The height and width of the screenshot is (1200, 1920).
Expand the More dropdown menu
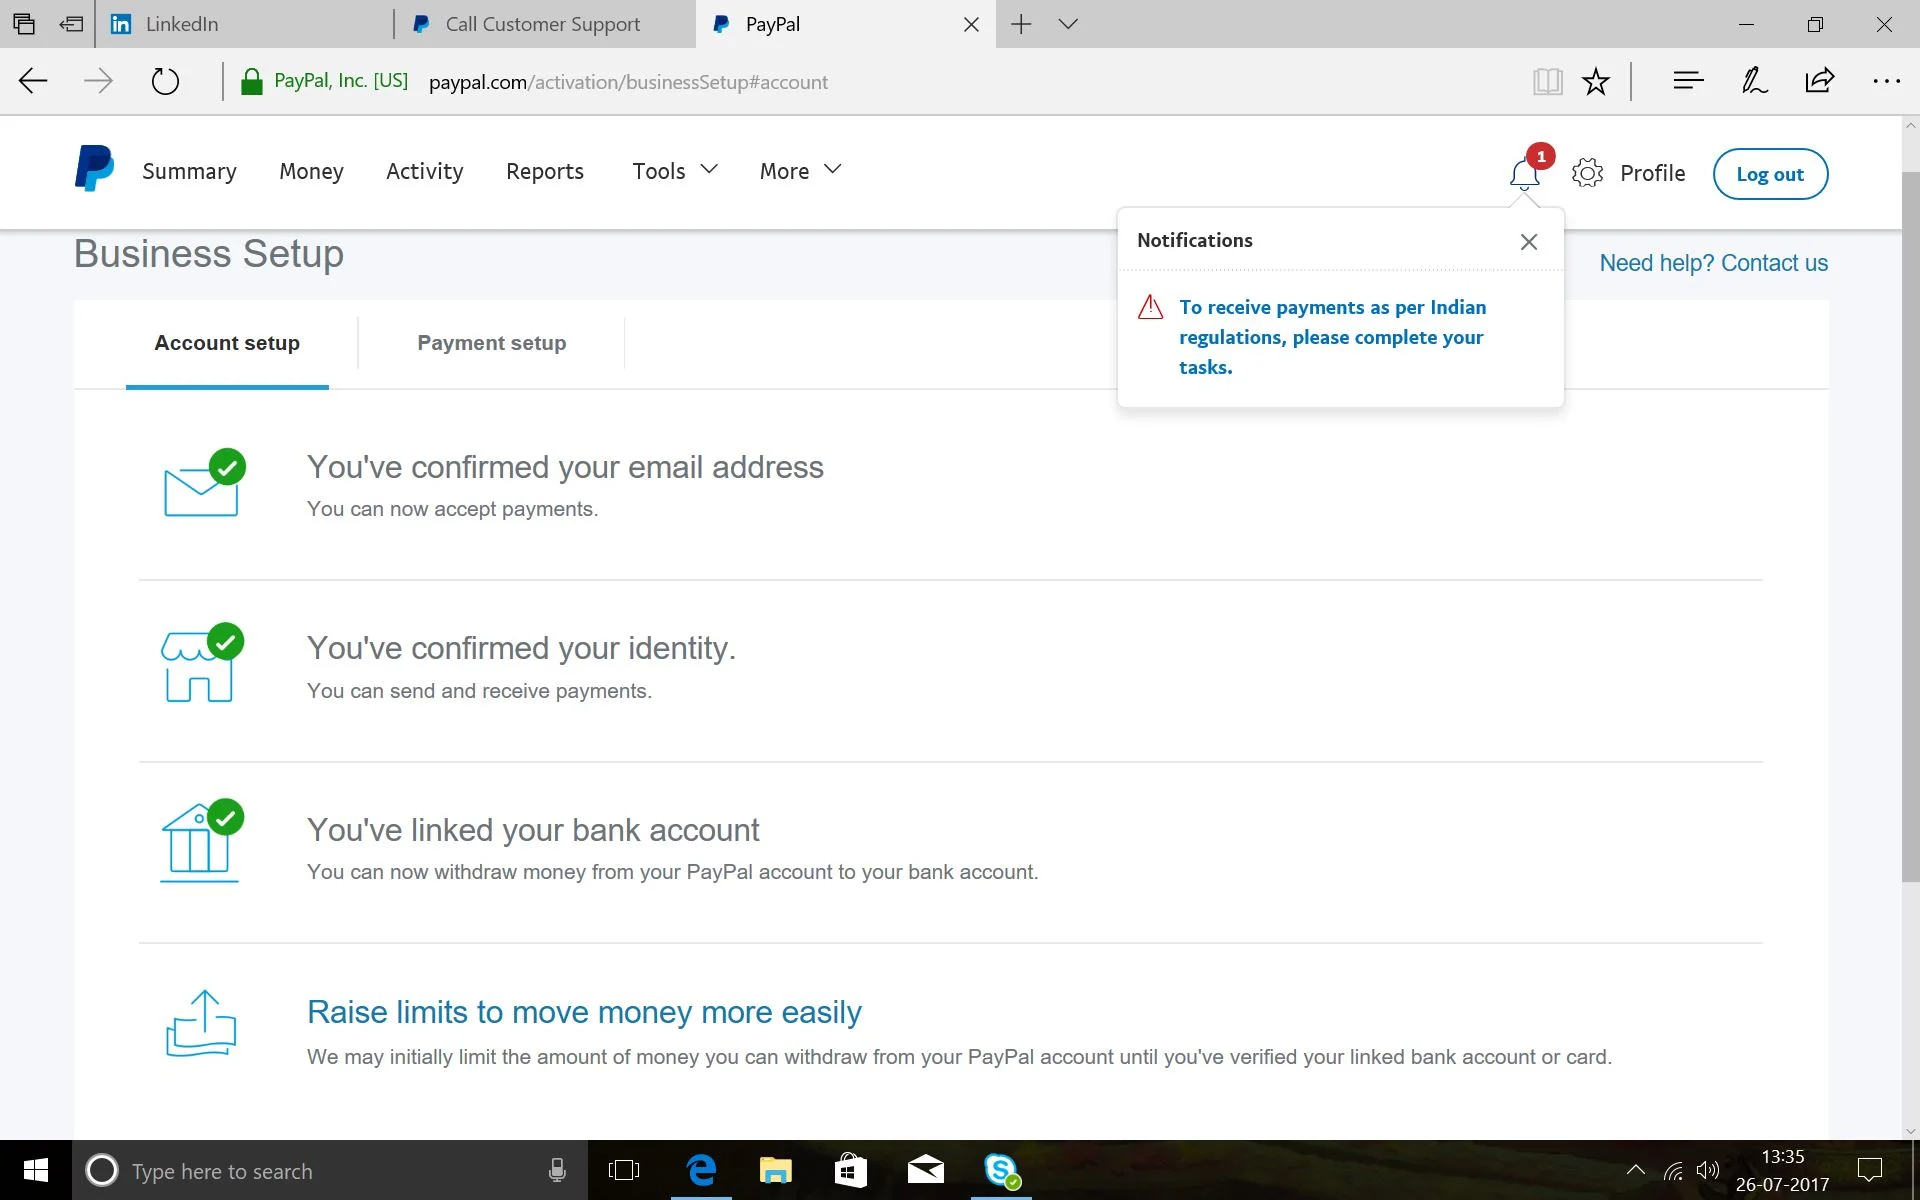pyautogui.click(x=800, y=171)
